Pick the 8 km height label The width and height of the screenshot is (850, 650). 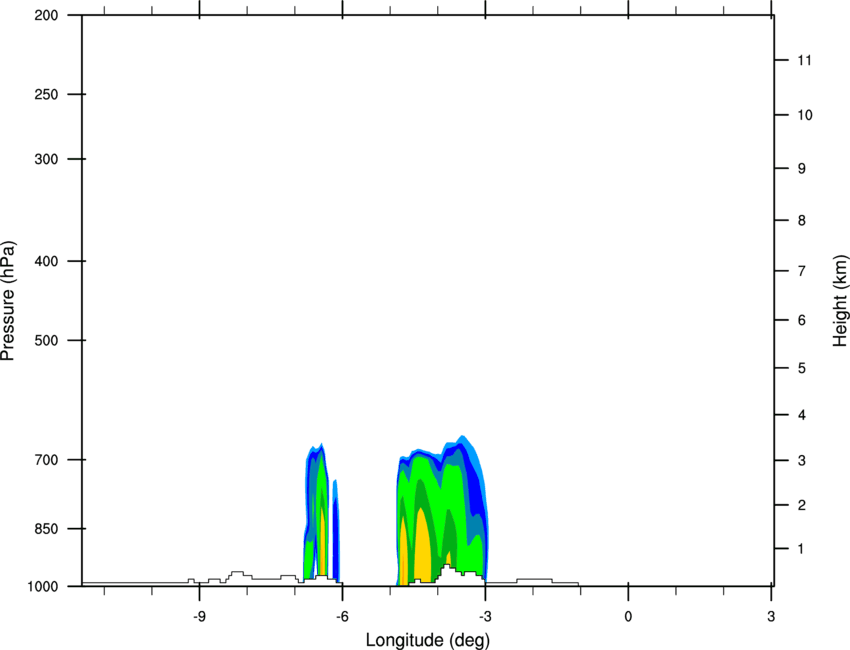pos(802,220)
